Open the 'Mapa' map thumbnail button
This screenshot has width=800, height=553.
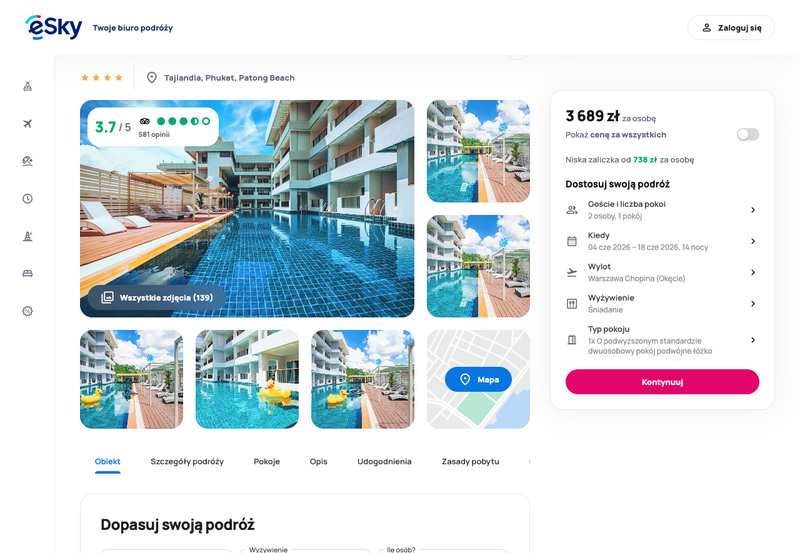[x=478, y=379]
